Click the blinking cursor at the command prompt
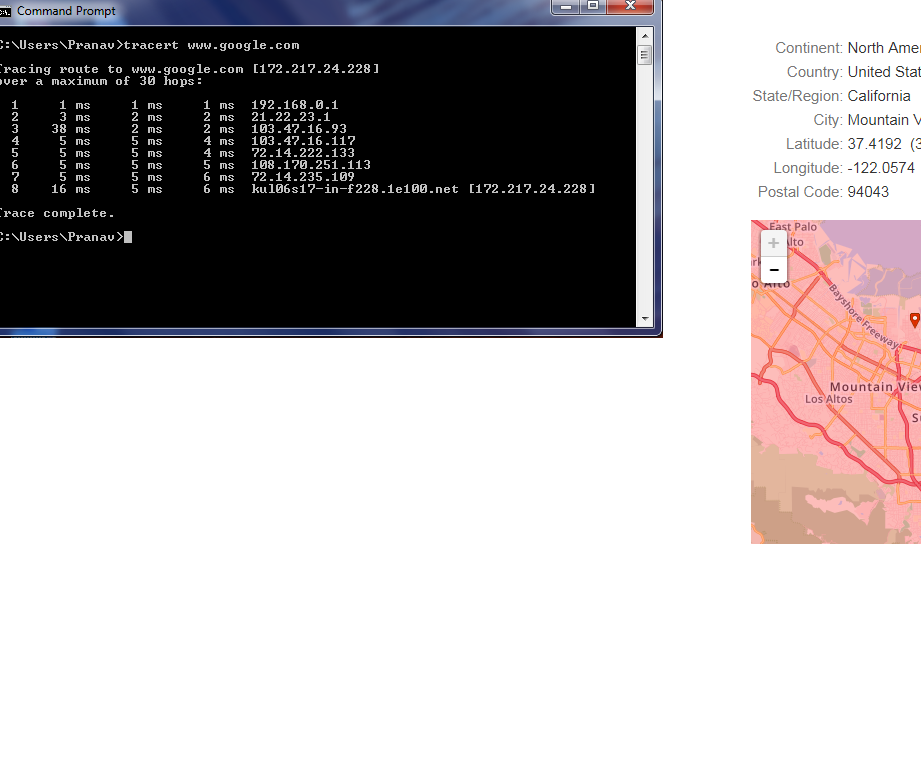The width and height of the screenshot is (921, 768). [x=127, y=236]
